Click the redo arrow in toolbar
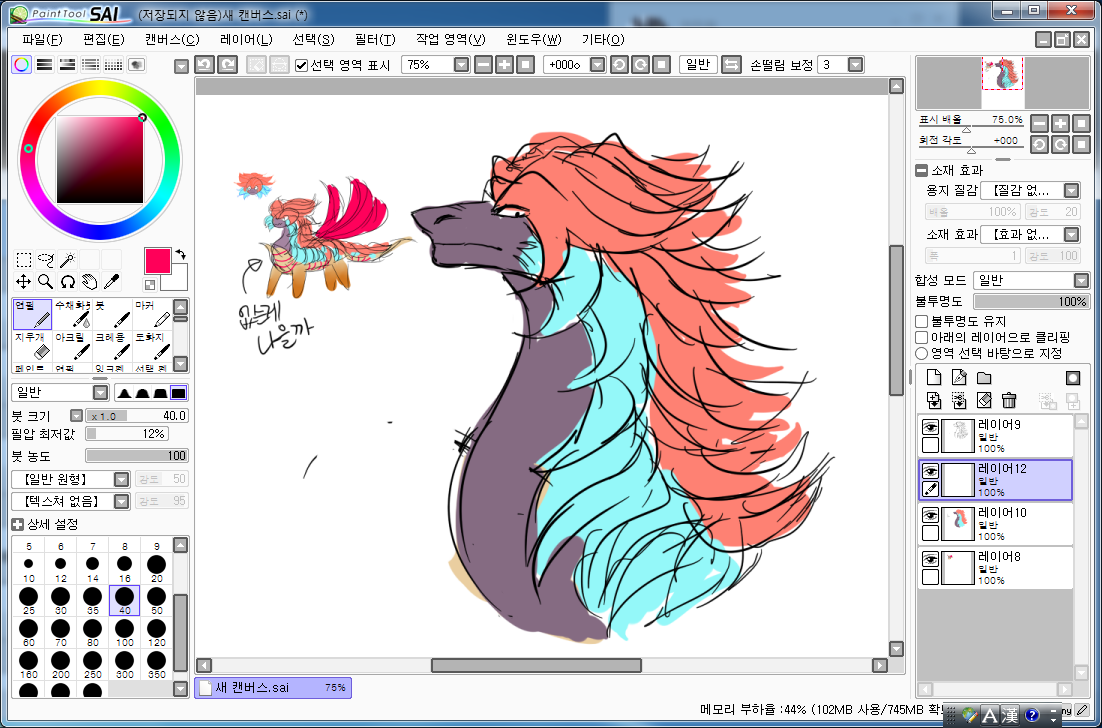This screenshot has height=728, width=1102. pos(227,65)
